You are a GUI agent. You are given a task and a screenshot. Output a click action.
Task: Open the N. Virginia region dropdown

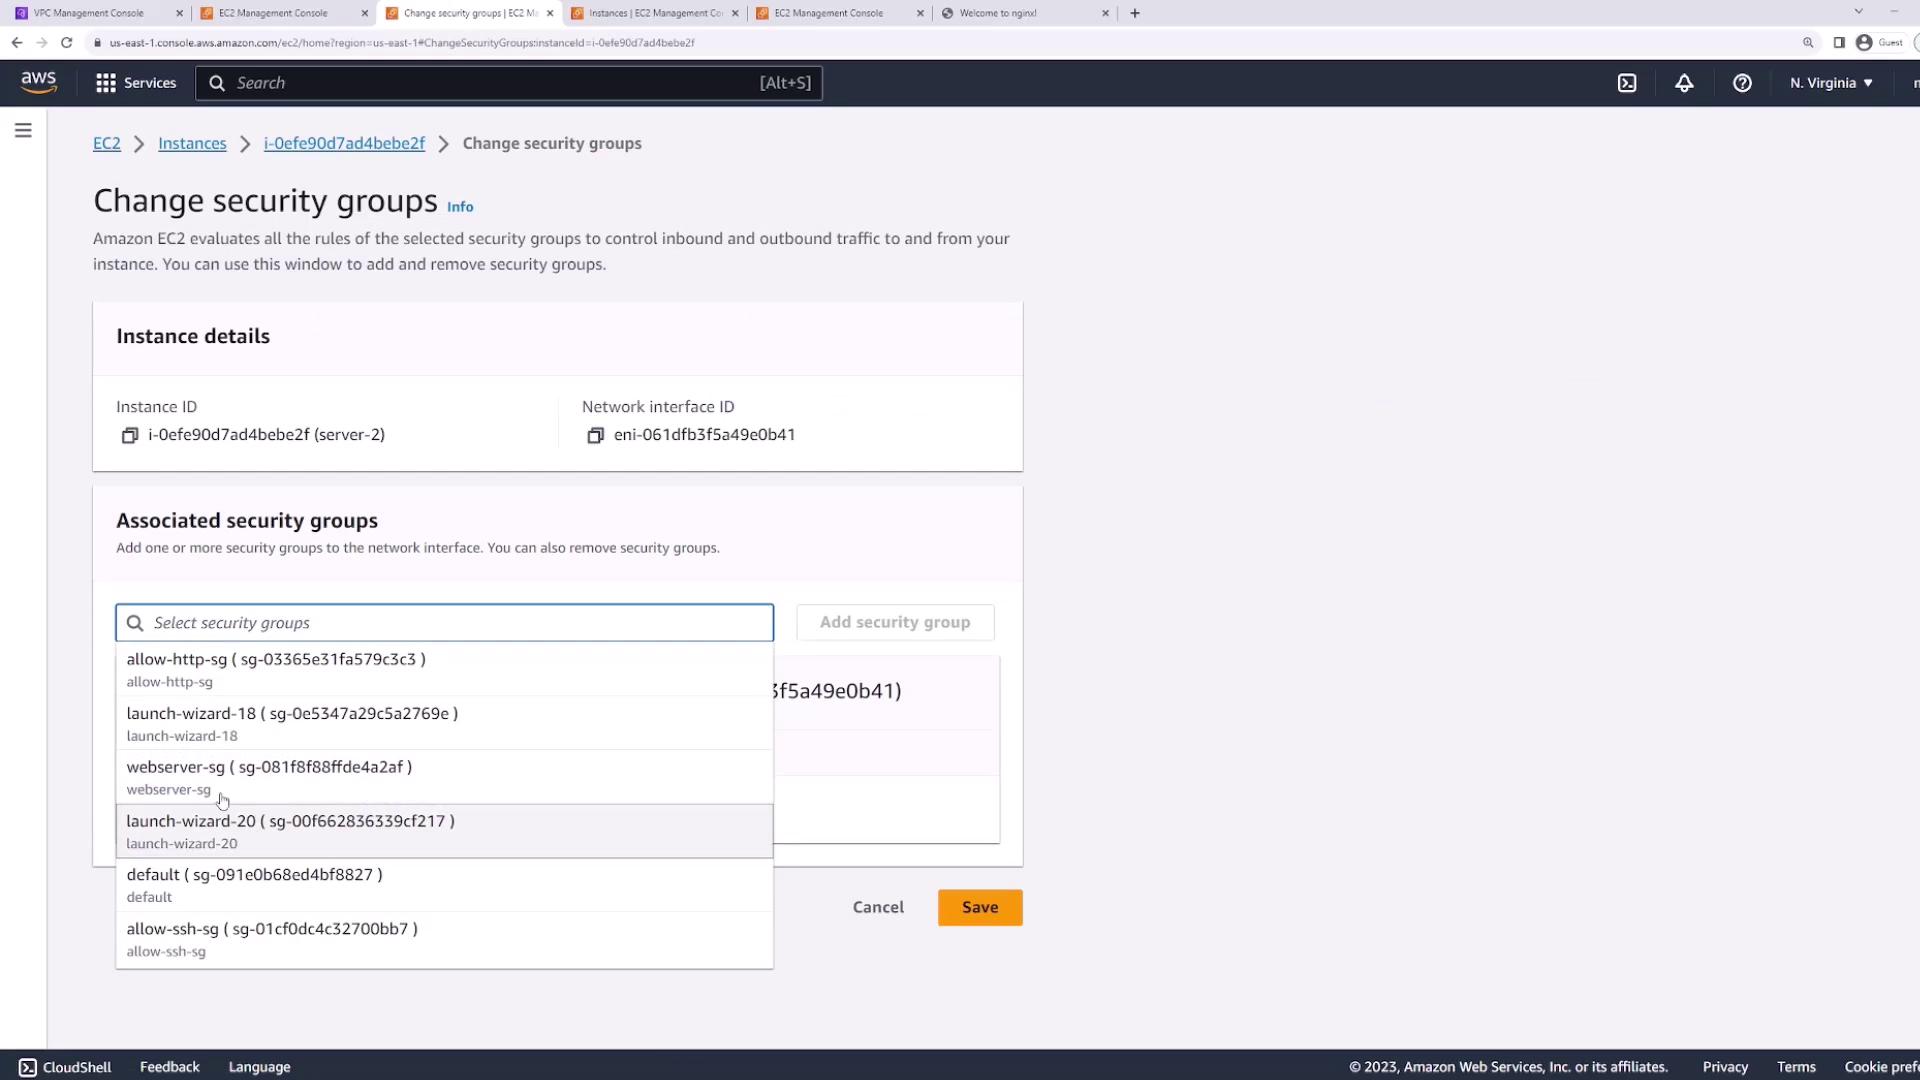point(1831,83)
